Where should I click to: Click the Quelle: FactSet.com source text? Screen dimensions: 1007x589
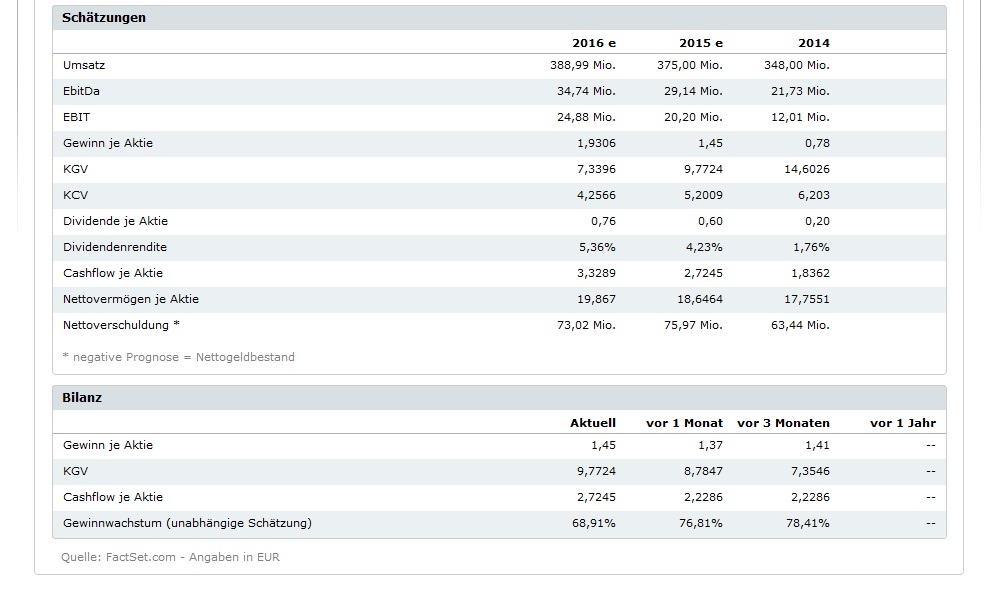pos(170,557)
